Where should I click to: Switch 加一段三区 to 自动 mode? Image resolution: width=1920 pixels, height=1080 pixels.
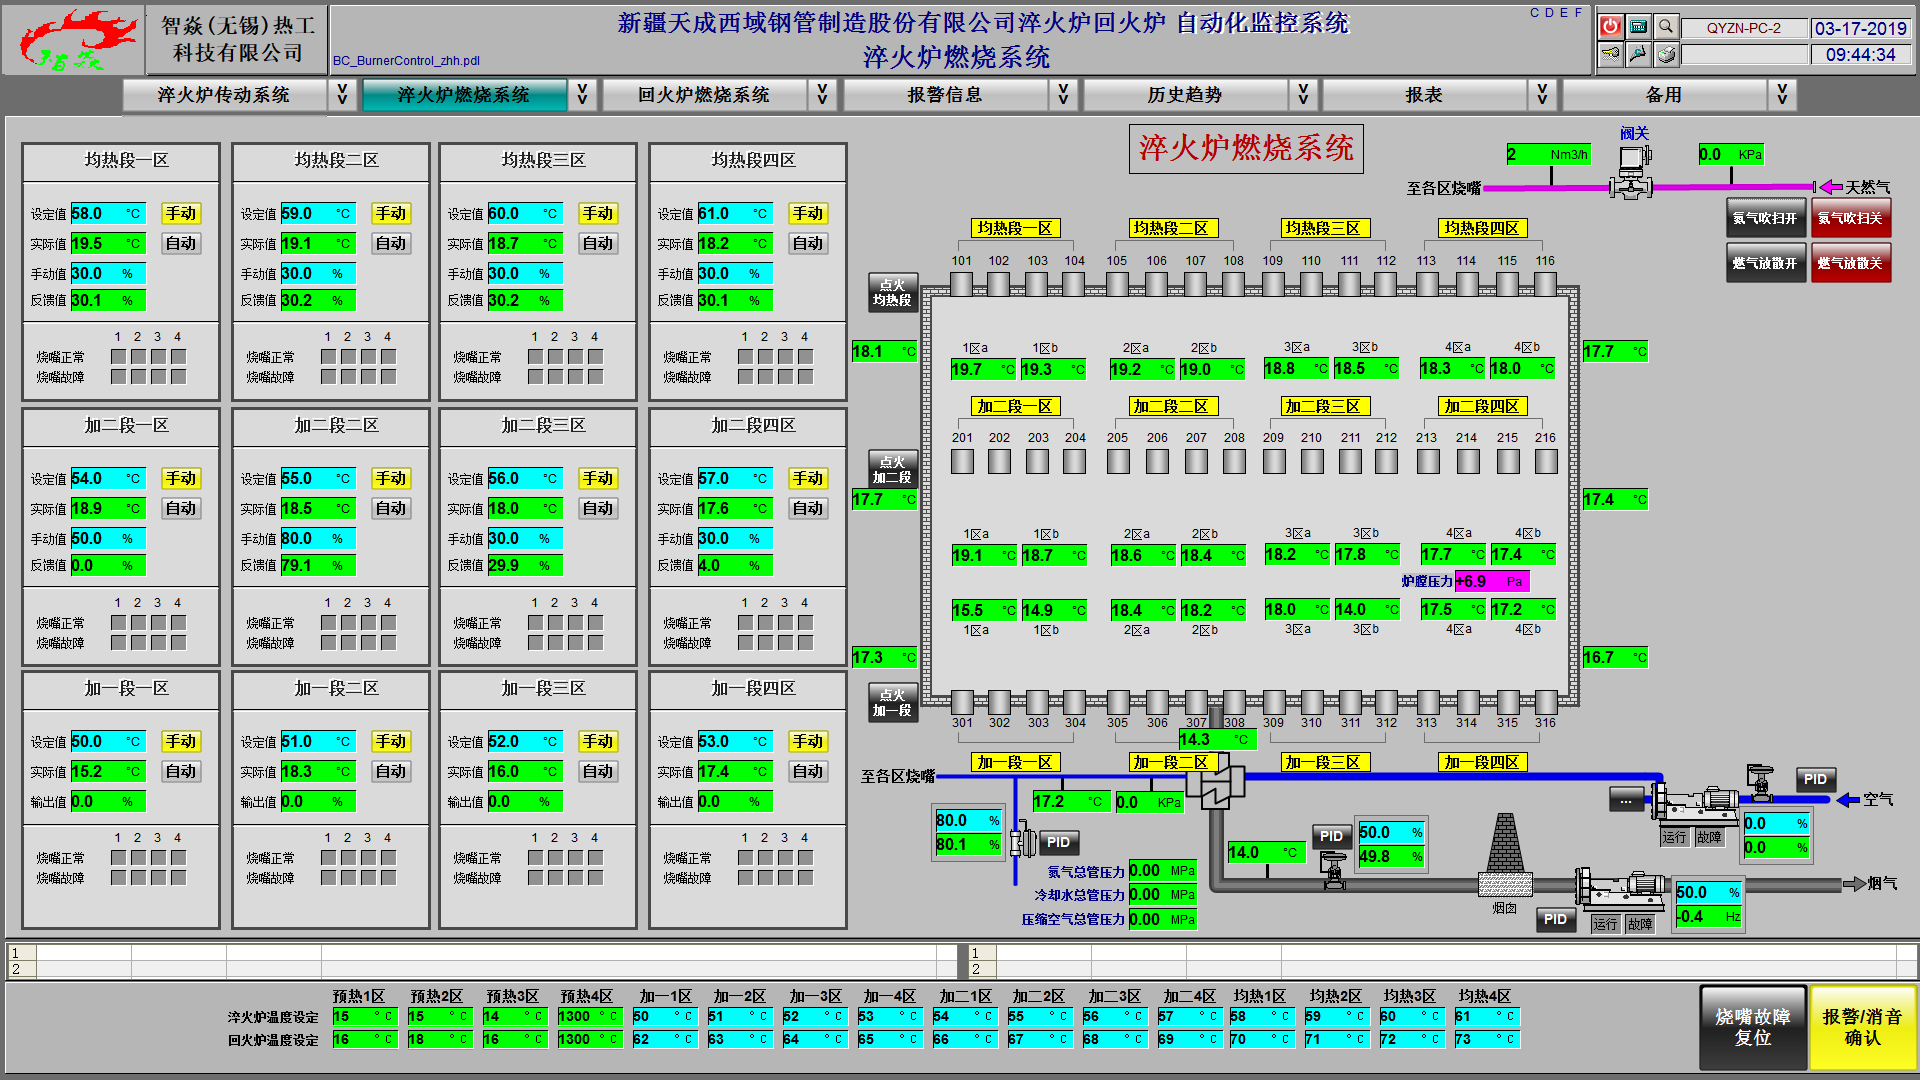point(598,771)
